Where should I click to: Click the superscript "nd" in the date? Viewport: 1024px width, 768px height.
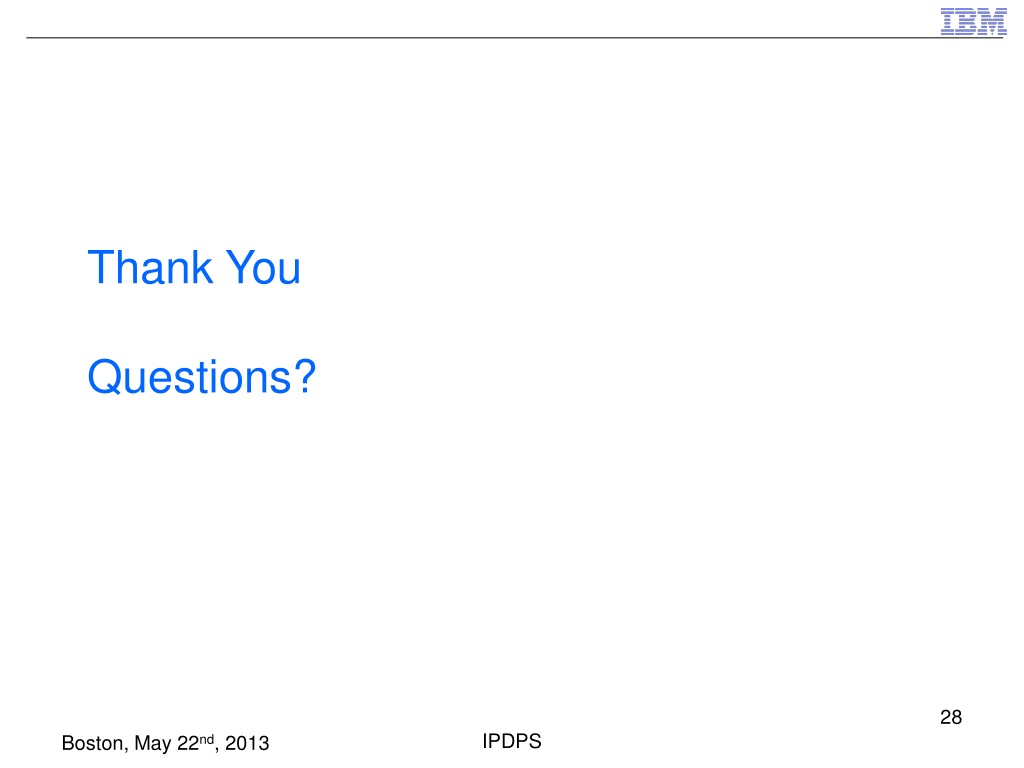206,739
